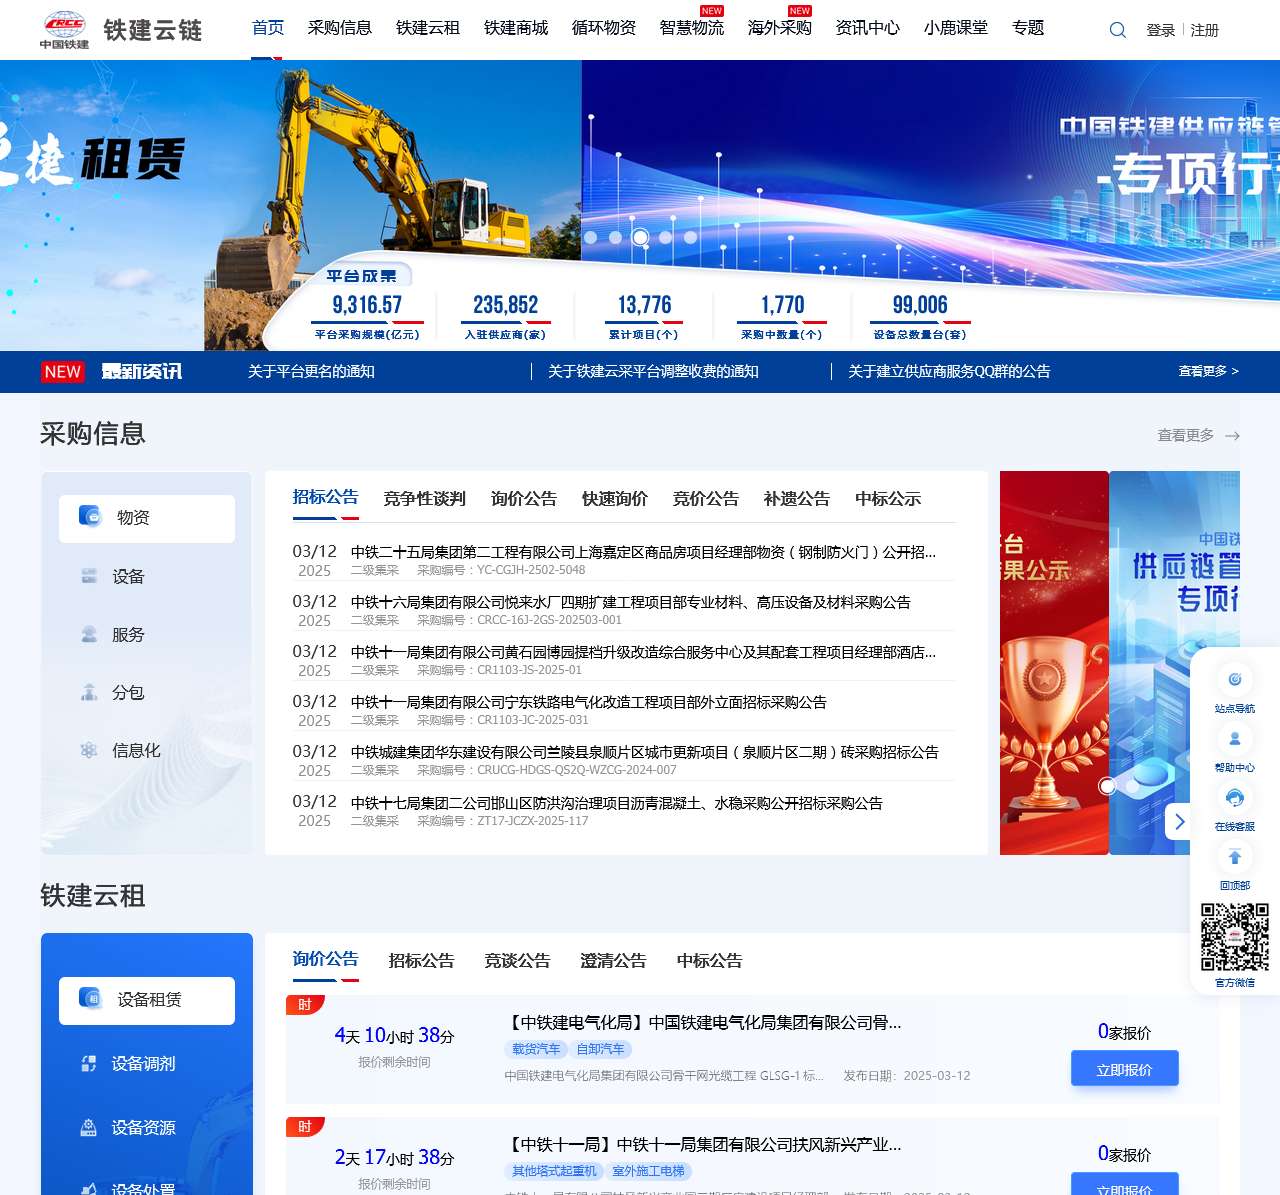The height and width of the screenshot is (1195, 1280).
Task: Click the search magnifier icon
Action: click(1118, 30)
